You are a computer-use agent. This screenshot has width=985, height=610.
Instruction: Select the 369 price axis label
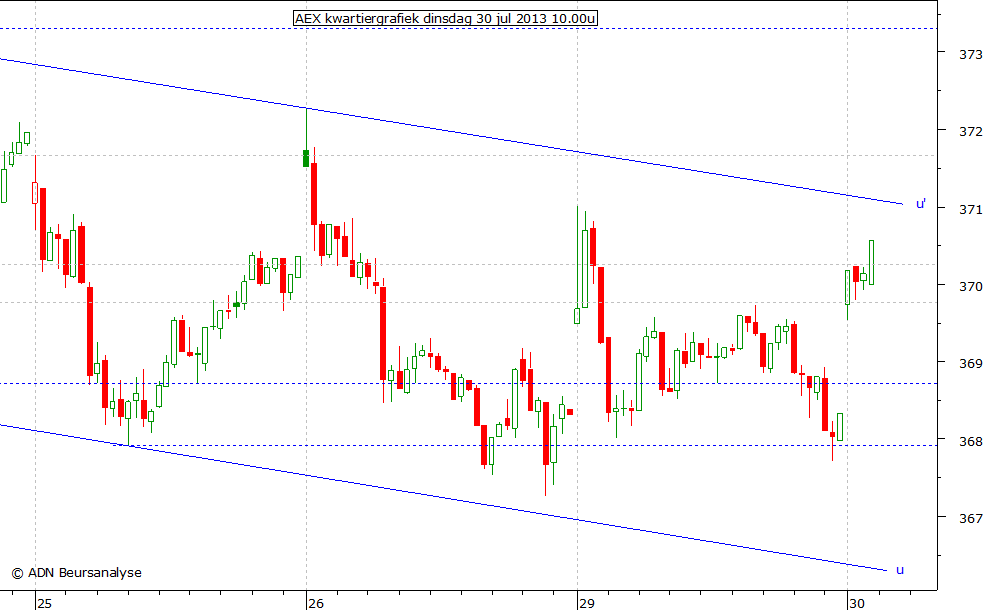970,364
